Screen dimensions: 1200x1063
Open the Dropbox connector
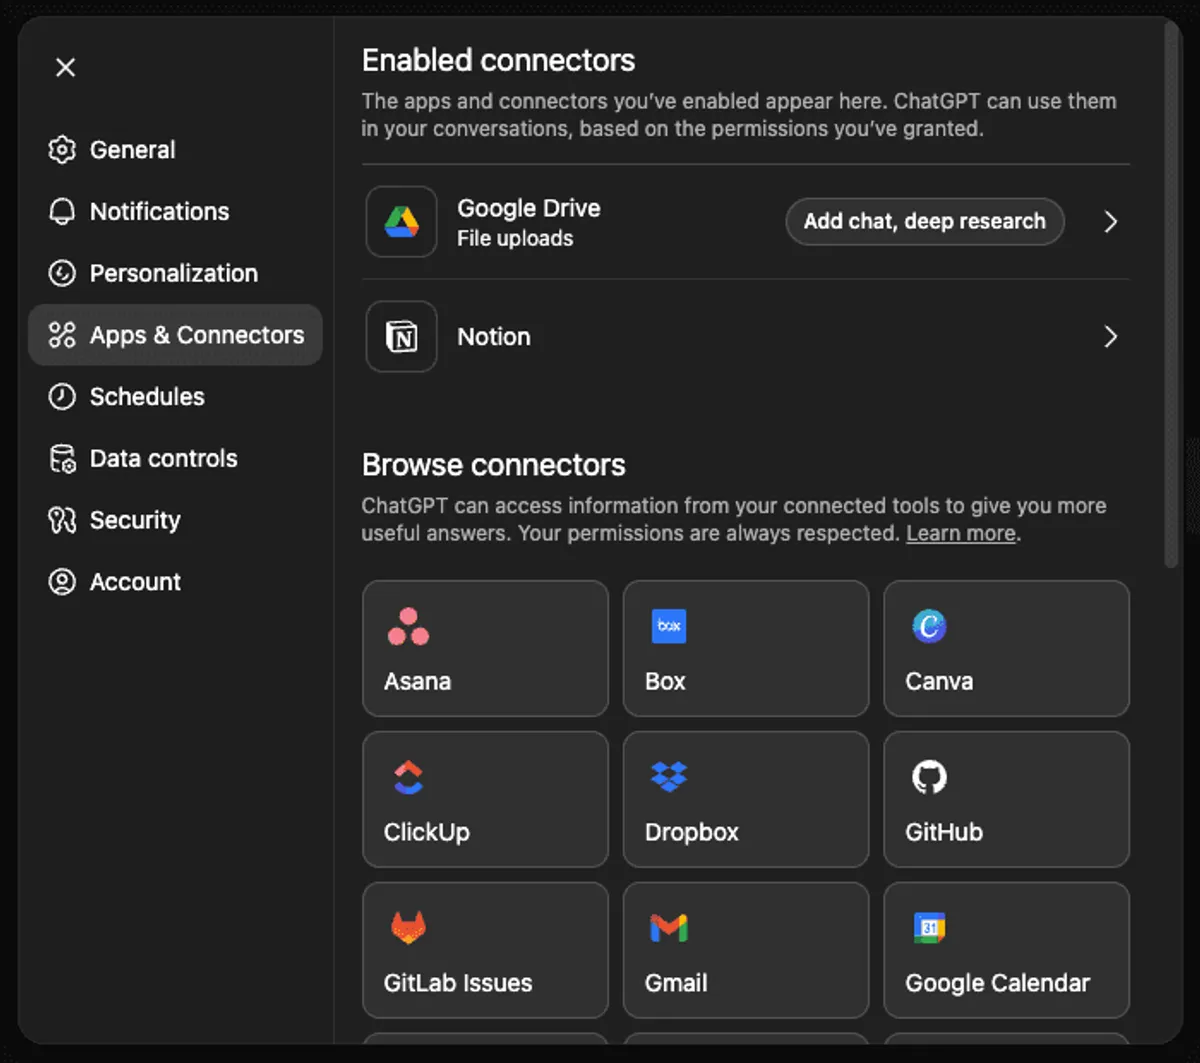pyautogui.click(x=745, y=799)
